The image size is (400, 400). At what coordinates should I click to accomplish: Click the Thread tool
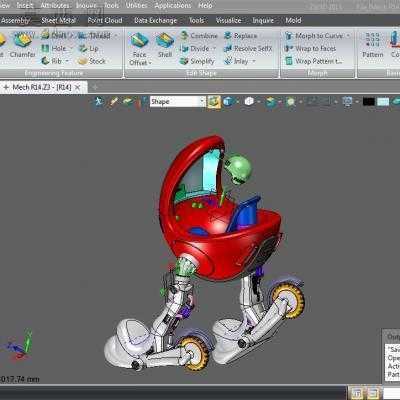coord(95,35)
